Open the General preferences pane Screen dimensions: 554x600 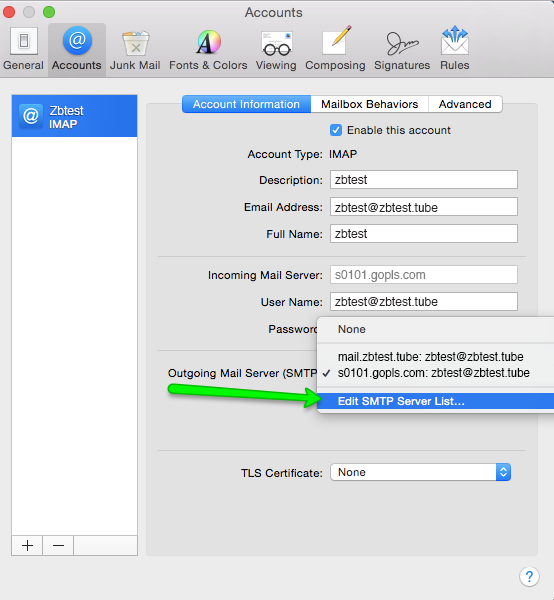pyautogui.click(x=23, y=49)
